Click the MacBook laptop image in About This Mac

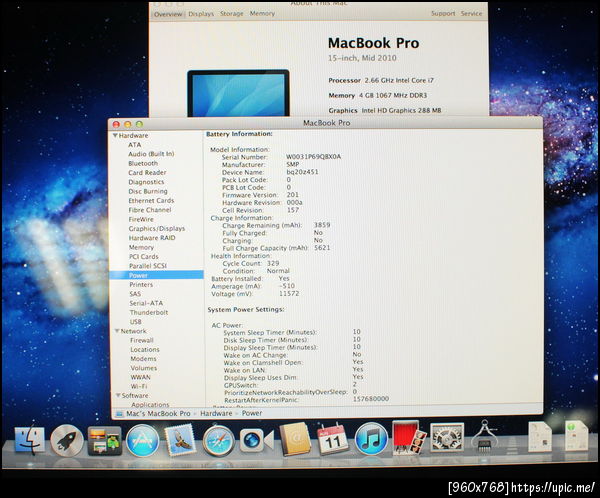(238, 93)
